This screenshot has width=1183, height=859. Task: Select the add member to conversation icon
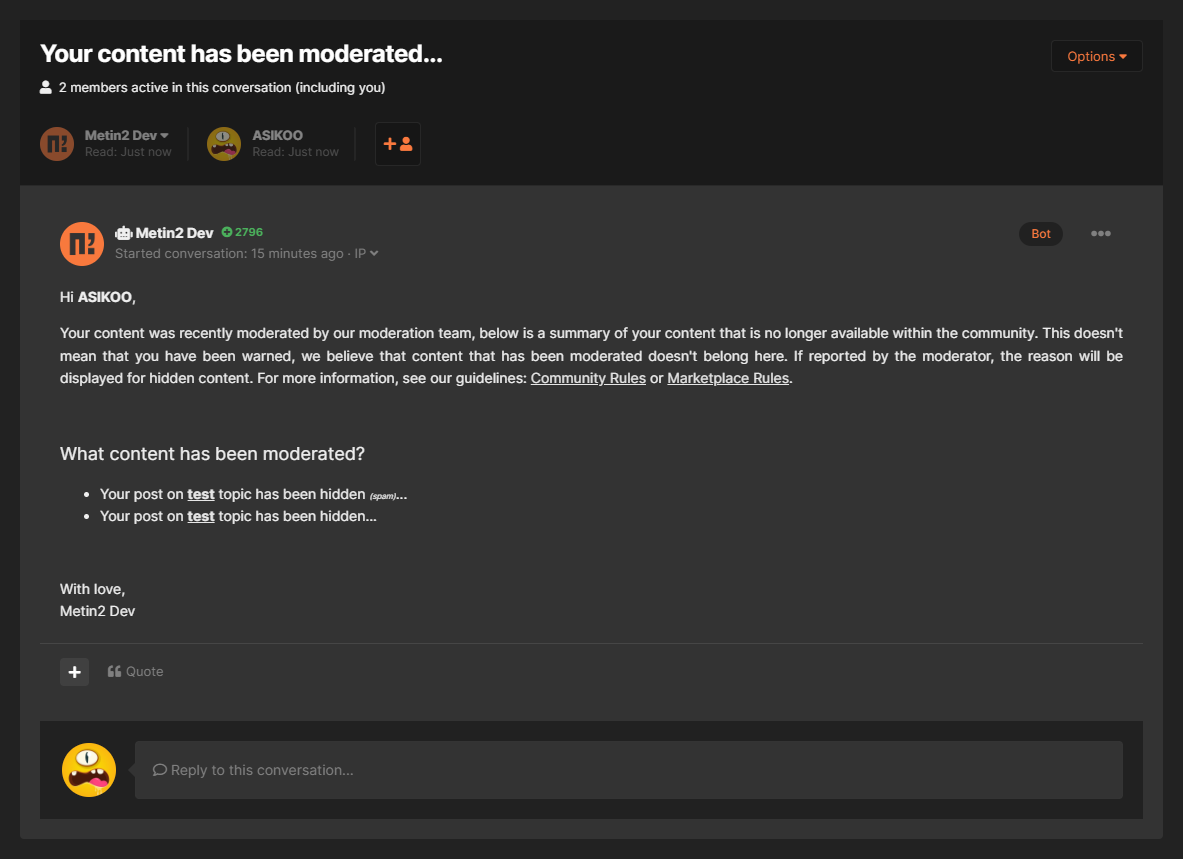397,143
